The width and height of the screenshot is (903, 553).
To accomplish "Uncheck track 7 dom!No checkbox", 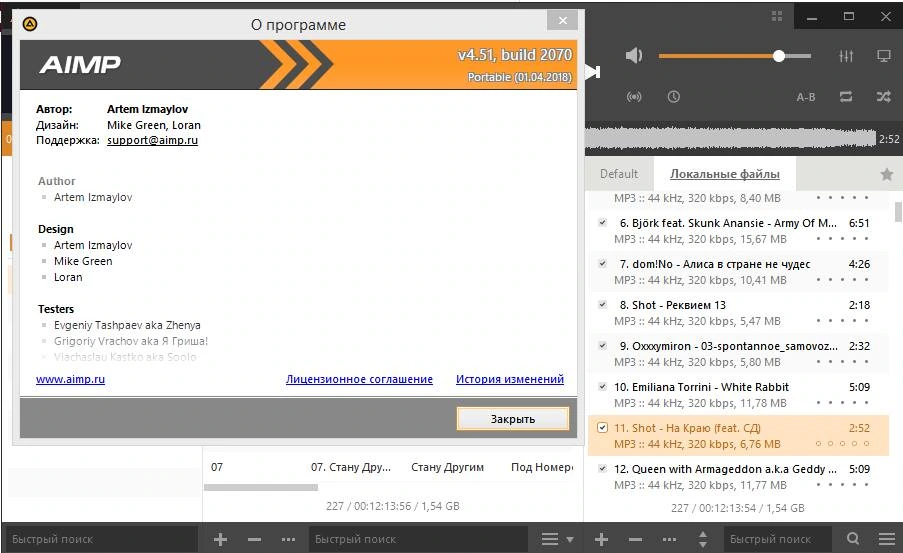I will 602,263.
